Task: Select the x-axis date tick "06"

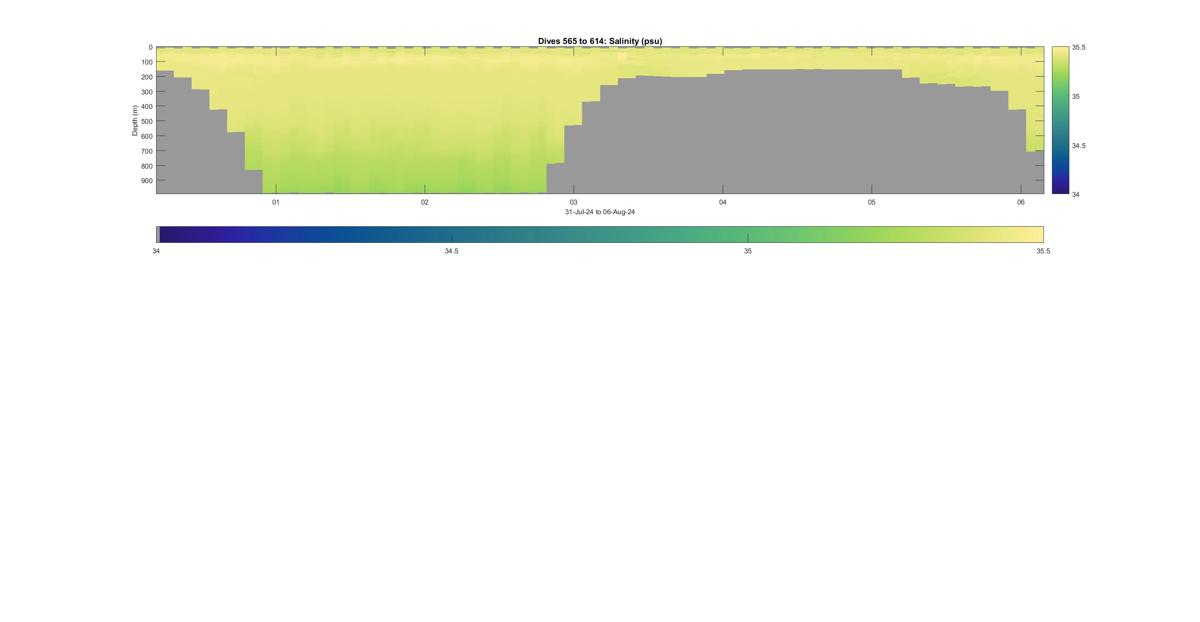Action: pyautogui.click(x=1021, y=202)
